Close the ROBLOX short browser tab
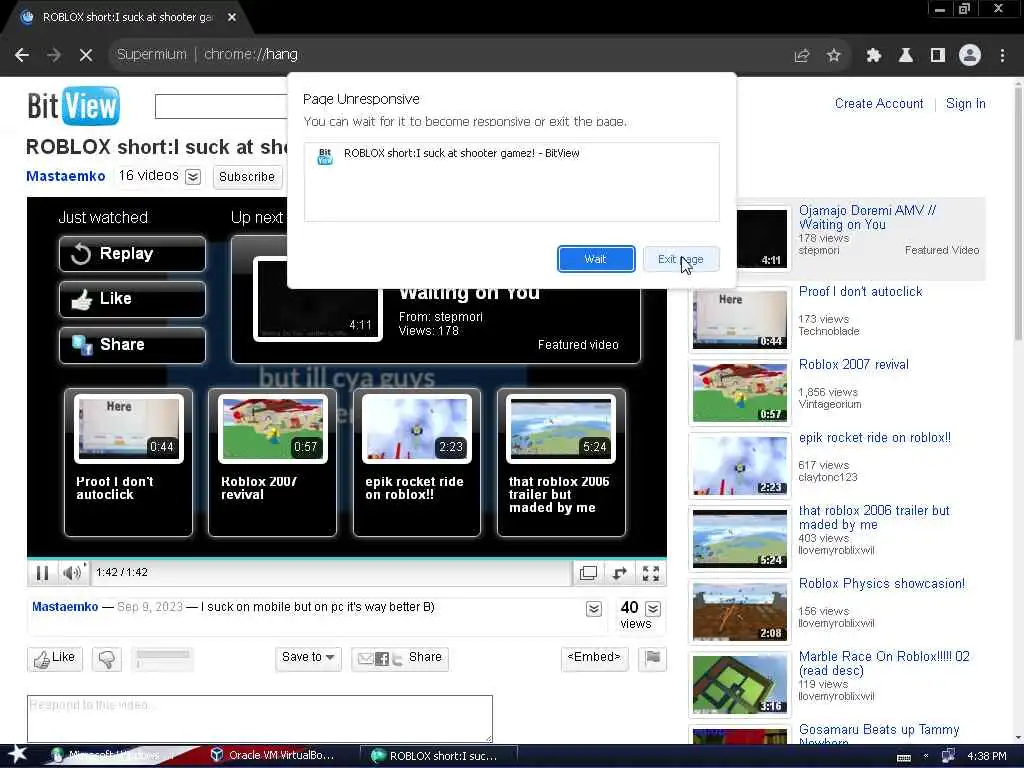This screenshot has height=768, width=1024. 232,18
